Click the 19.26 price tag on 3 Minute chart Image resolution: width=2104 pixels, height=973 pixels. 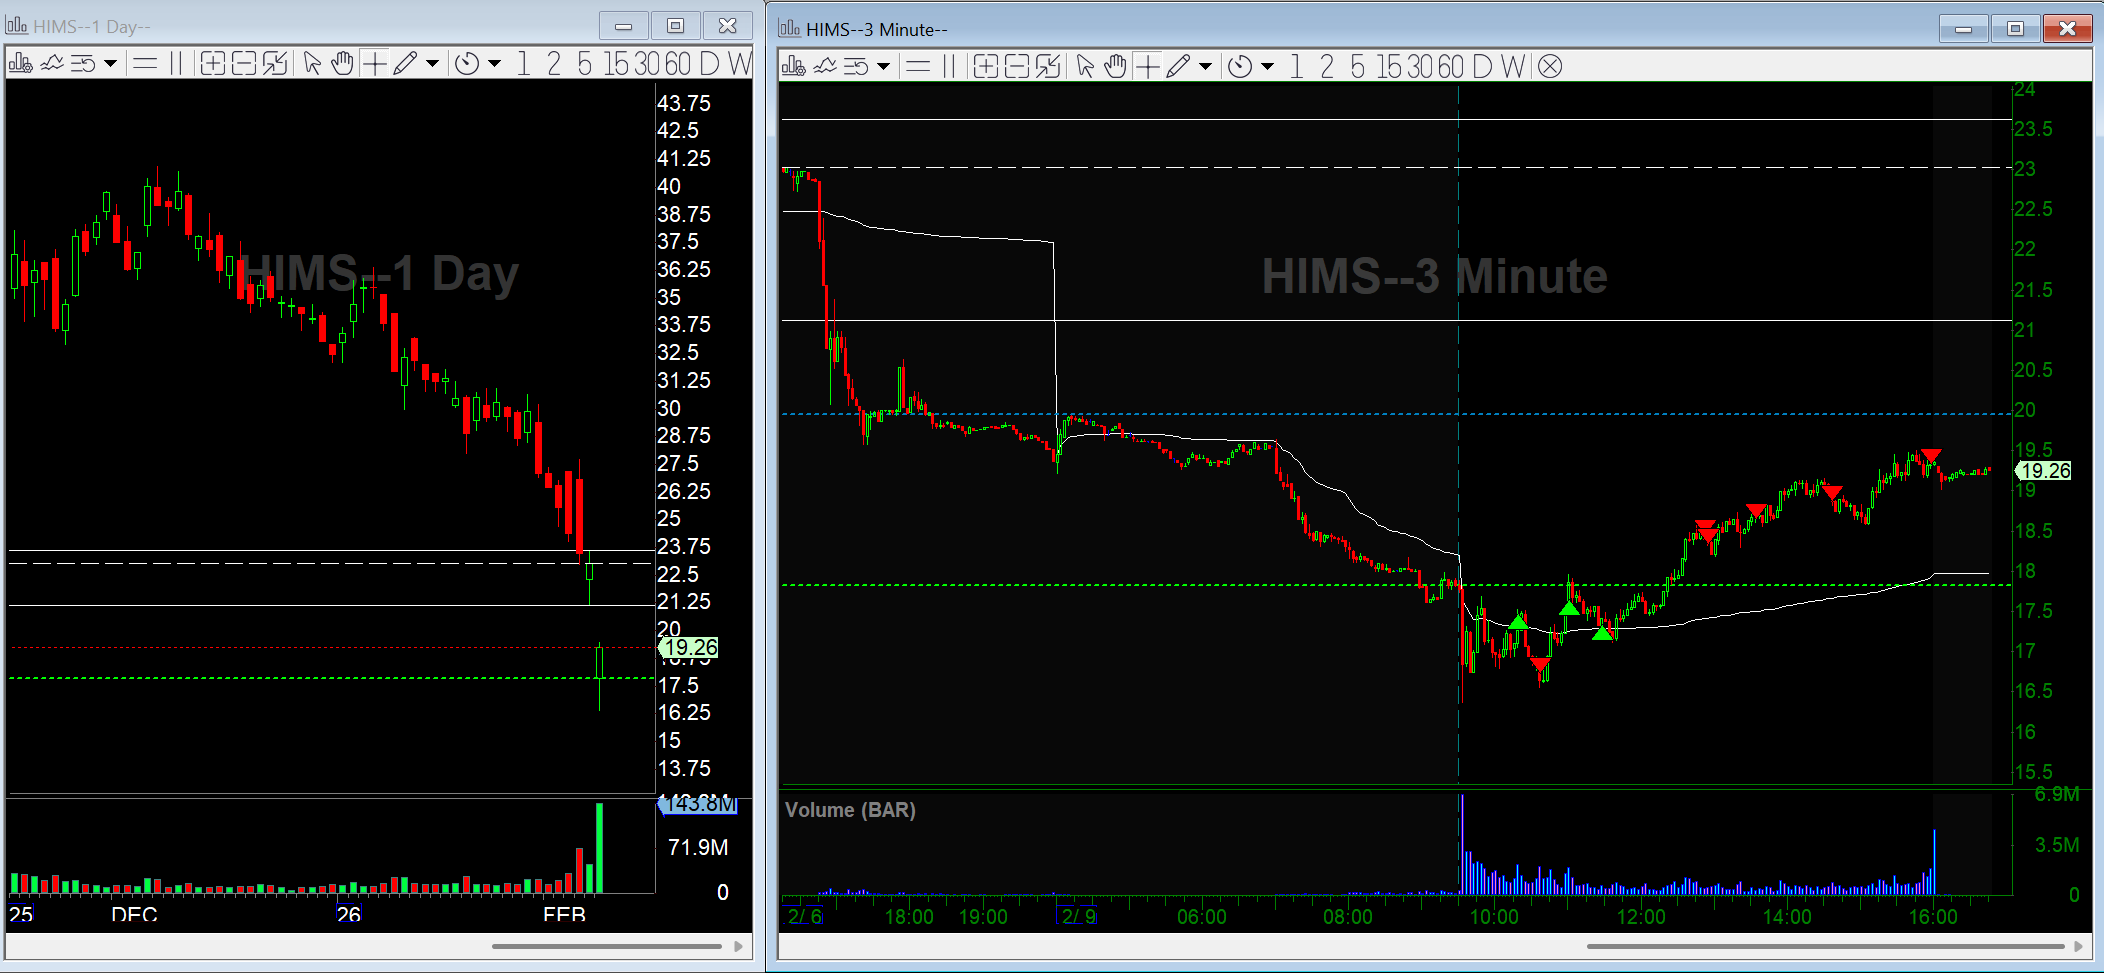(2045, 471)
